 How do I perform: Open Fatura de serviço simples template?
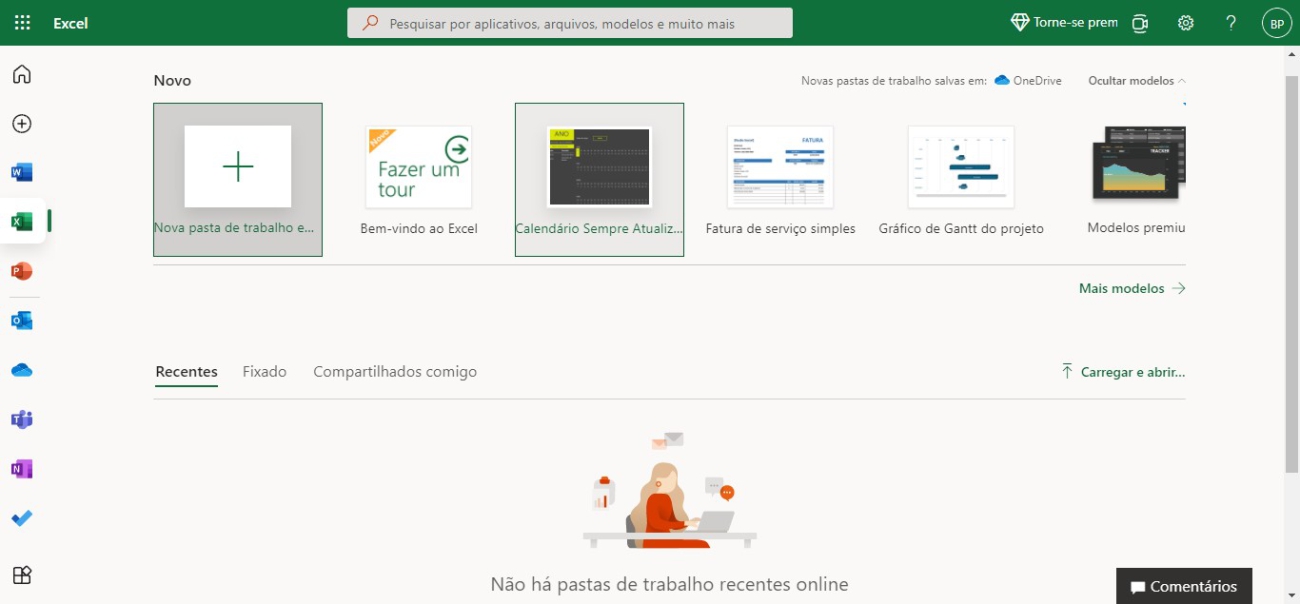(x=781, y=180)
